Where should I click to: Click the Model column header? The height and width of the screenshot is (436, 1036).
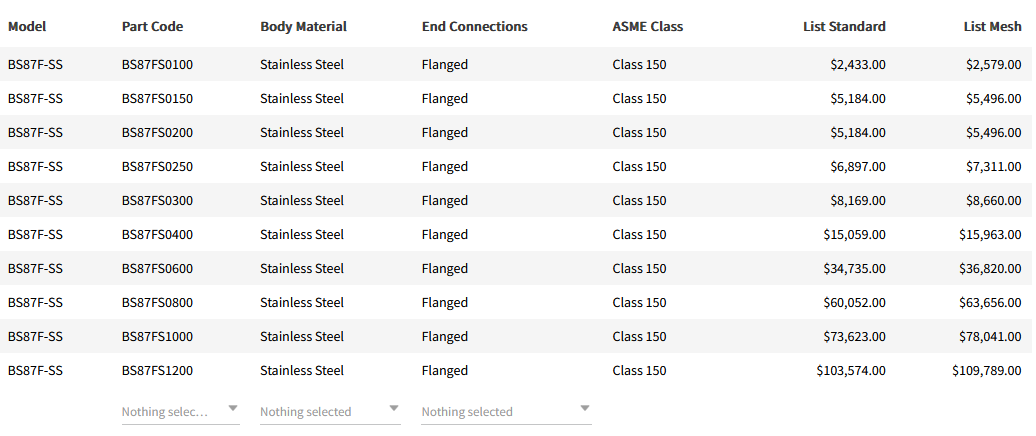click(27, 27)
